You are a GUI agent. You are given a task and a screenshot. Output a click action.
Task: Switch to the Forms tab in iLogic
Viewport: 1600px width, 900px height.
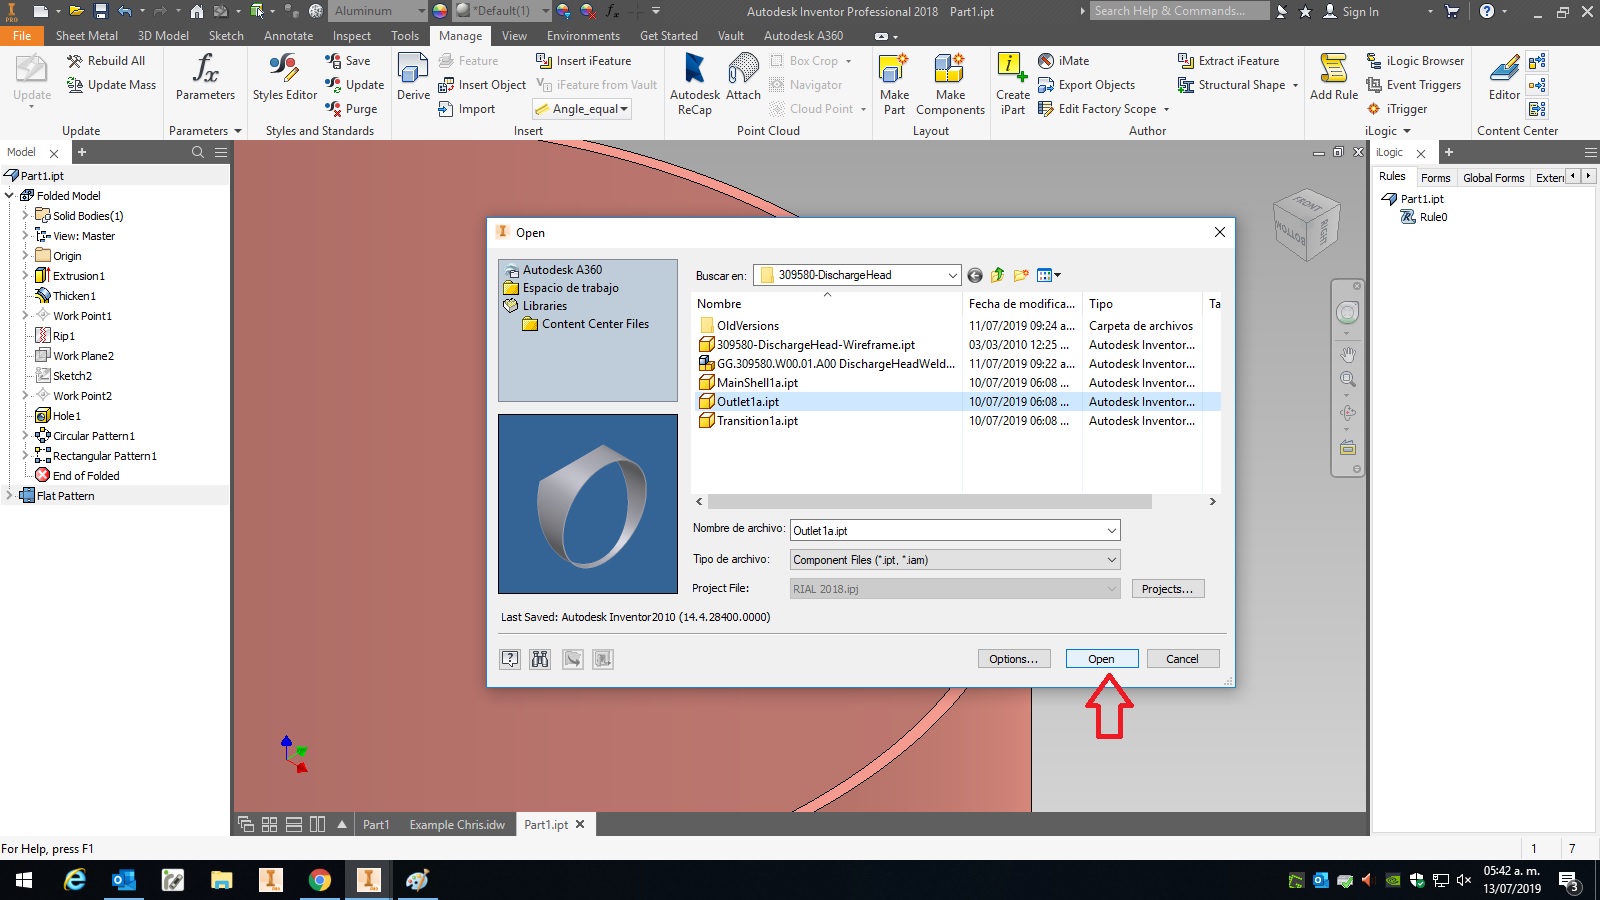click(x=1435, y=178)
